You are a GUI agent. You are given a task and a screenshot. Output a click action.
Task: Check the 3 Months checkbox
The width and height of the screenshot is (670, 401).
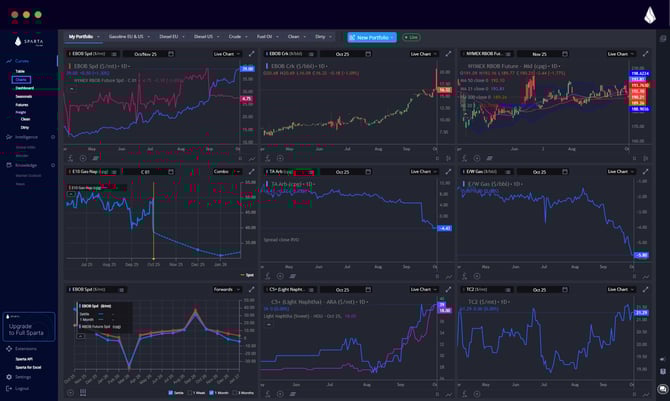pyautogui.click(x=236, y=393)
